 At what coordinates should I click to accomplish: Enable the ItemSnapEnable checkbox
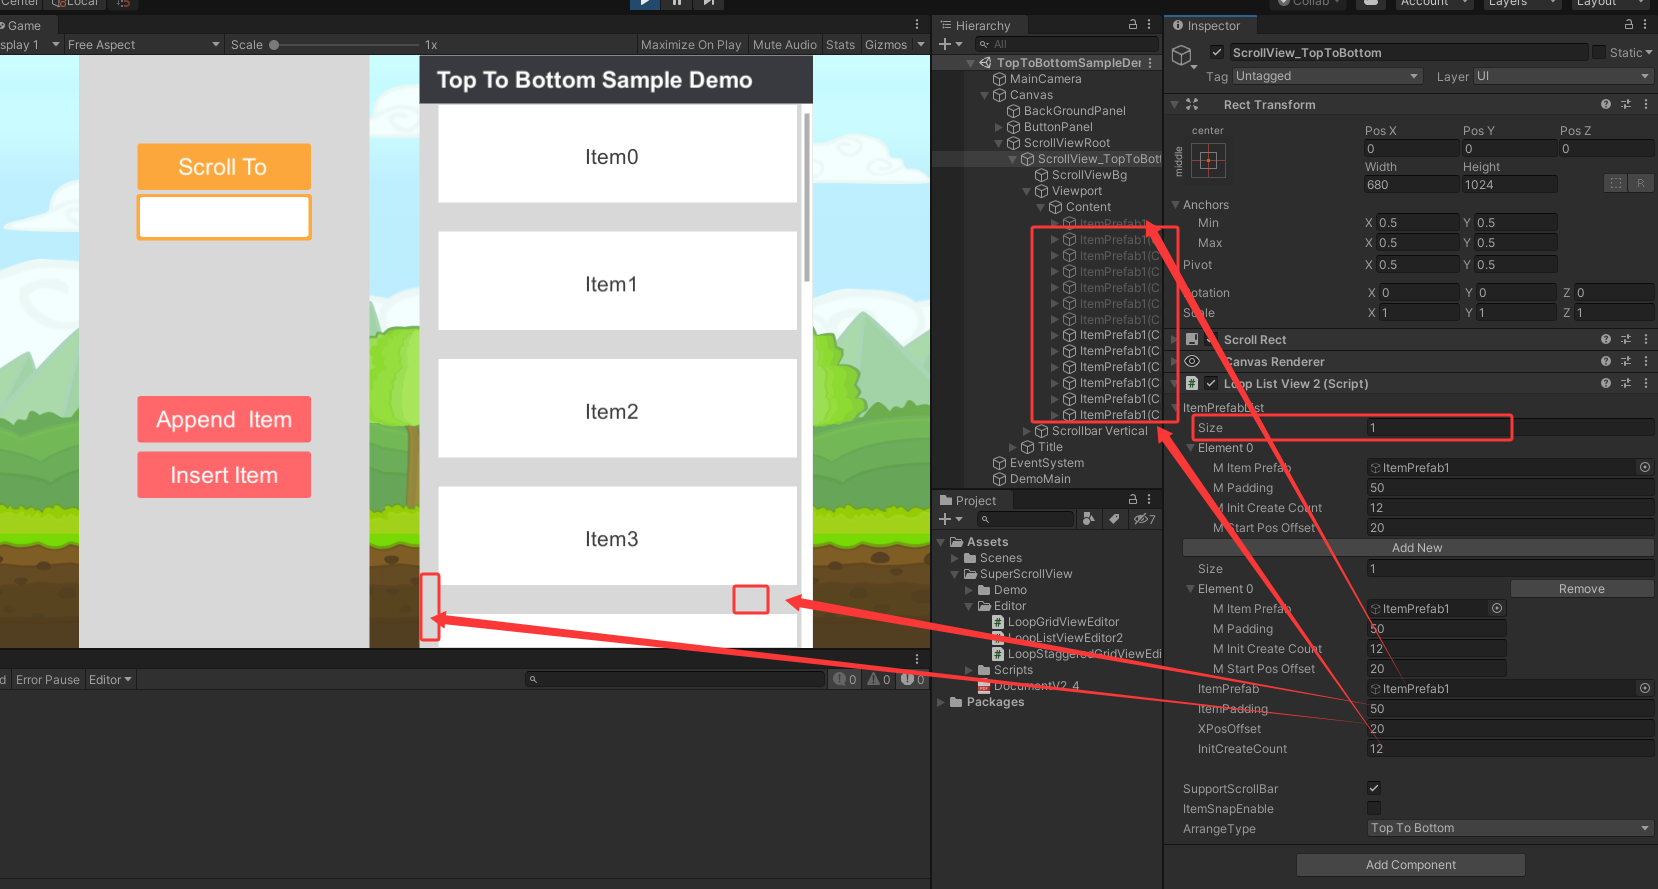(x=1374, y=808)
